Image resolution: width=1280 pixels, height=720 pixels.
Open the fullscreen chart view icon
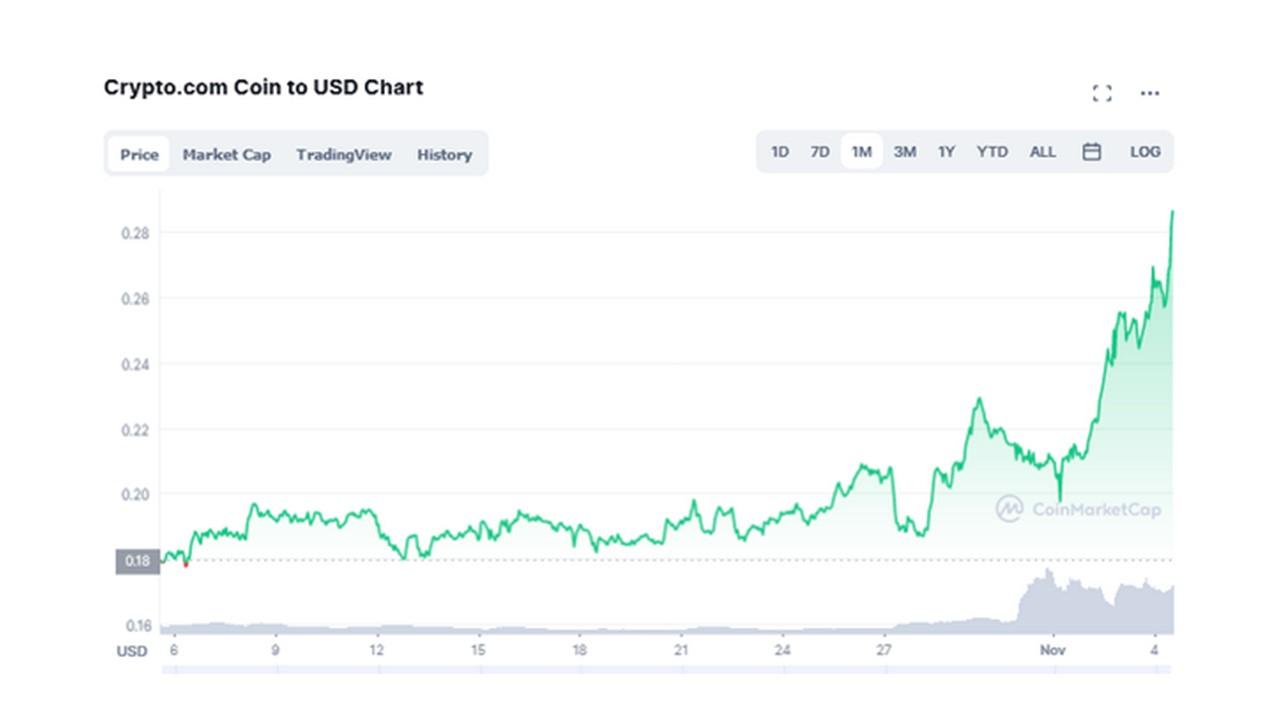[x=1103, y=92]
